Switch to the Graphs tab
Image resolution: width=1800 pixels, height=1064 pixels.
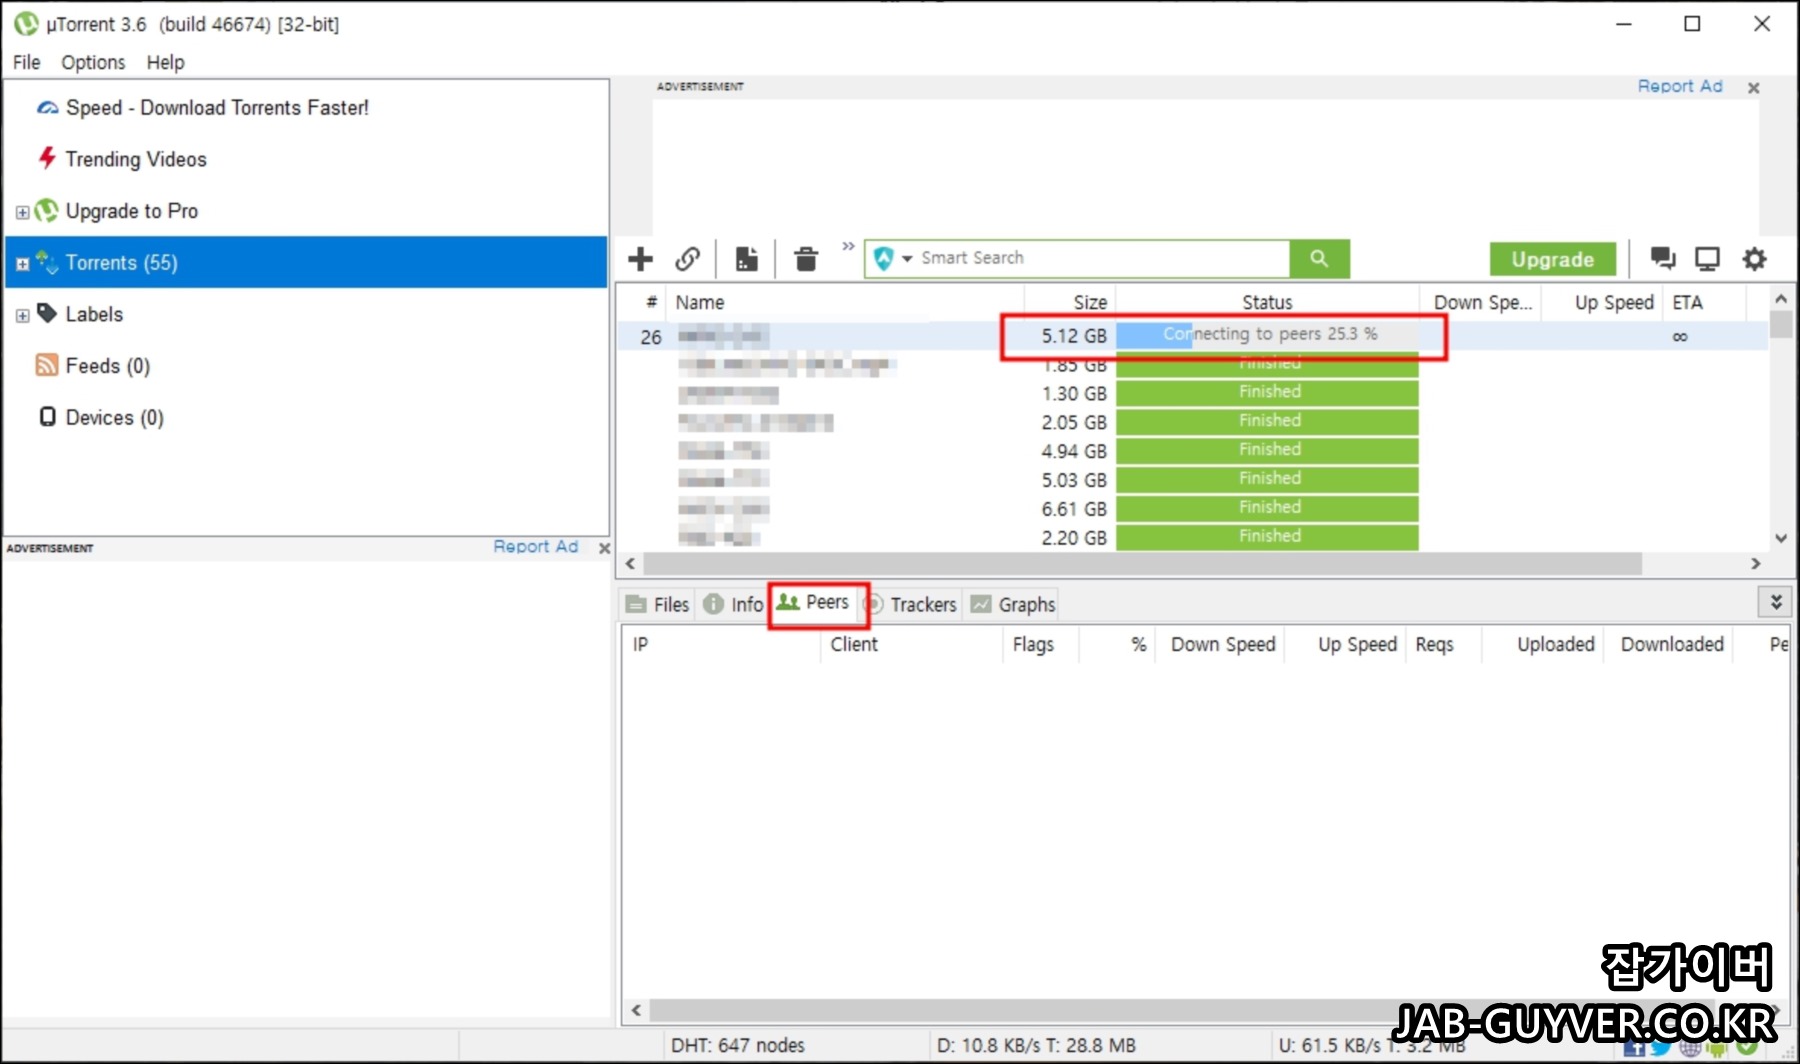(x=1014, y=604)
